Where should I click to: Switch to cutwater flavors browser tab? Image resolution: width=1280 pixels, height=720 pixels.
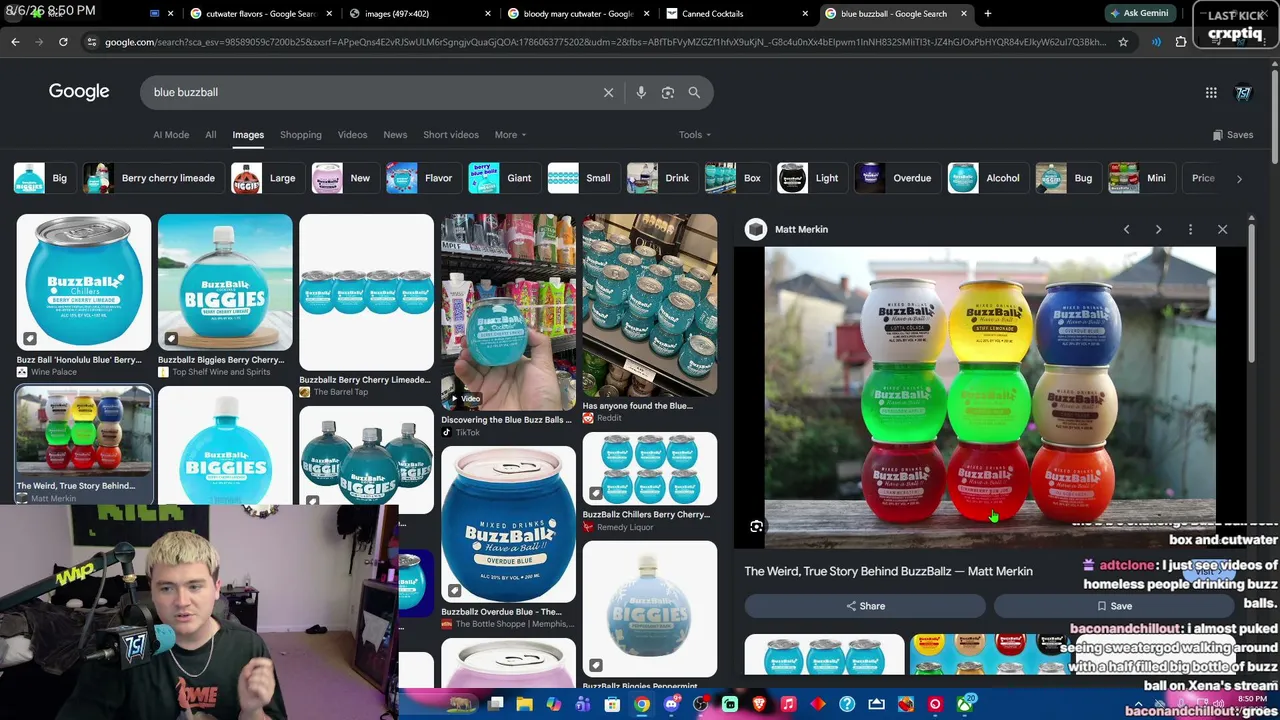[259, 14]
